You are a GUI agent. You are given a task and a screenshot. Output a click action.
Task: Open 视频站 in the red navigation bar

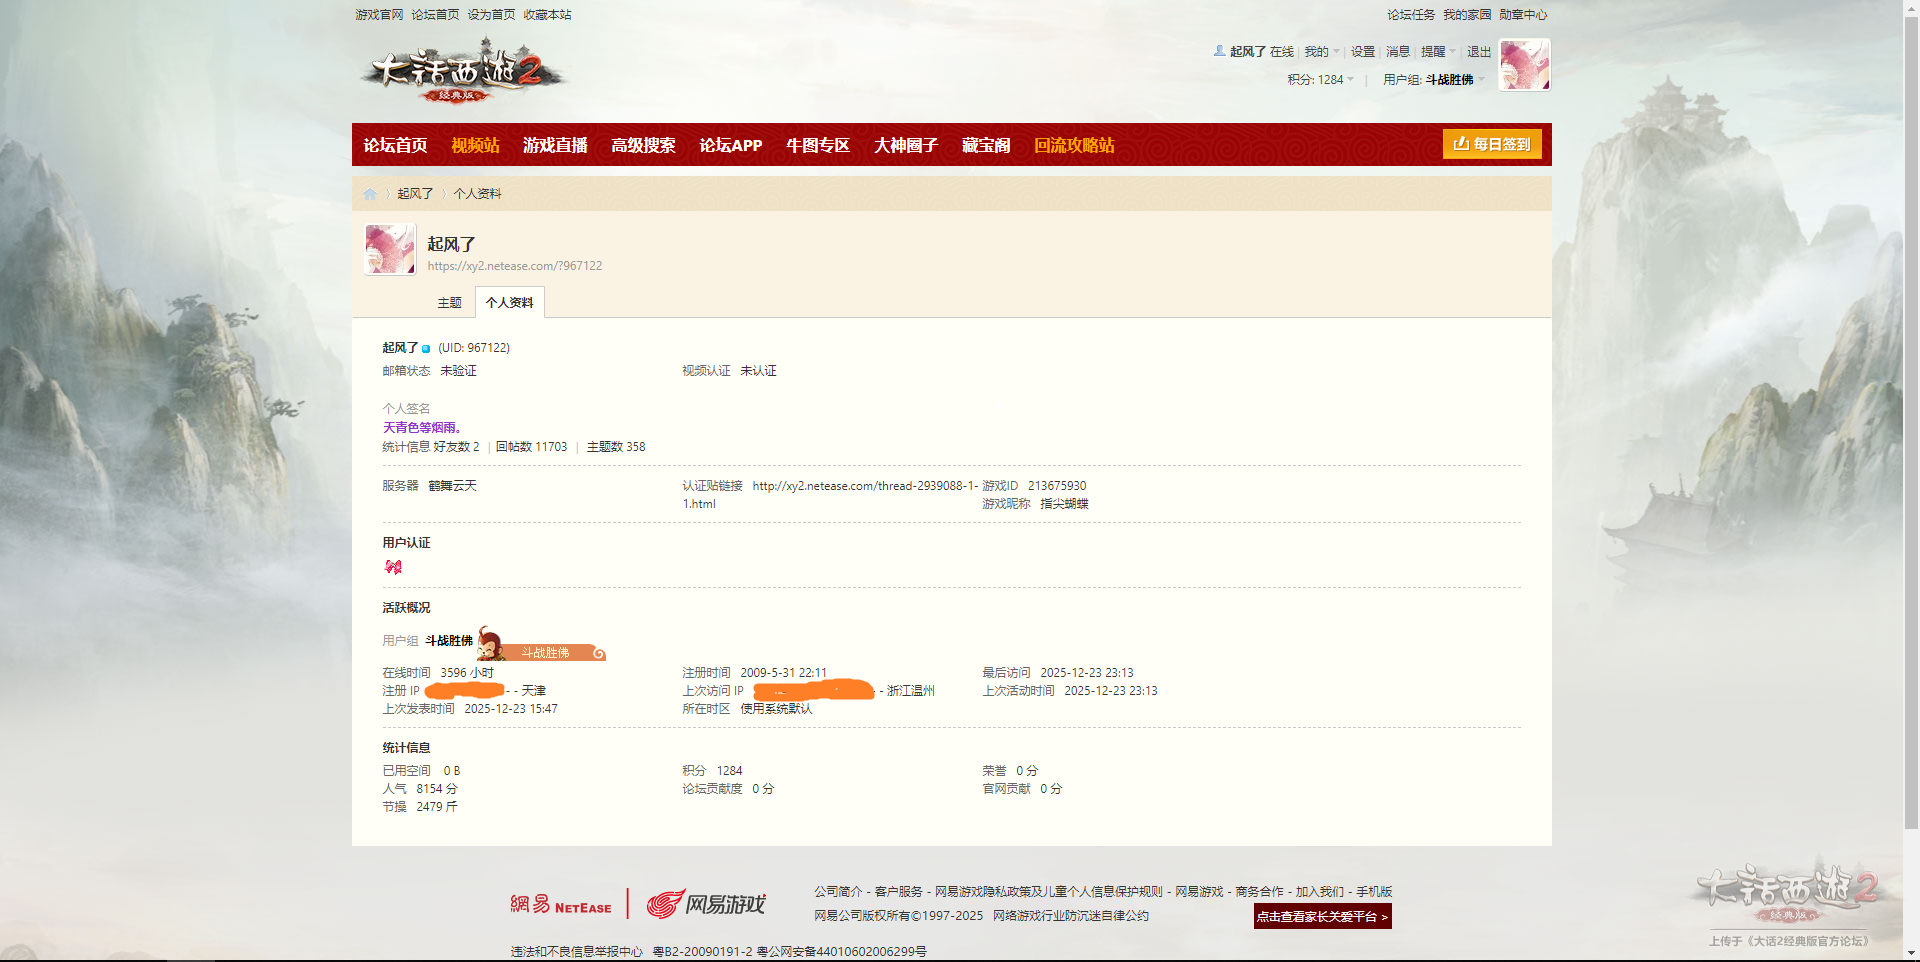pos(475,146)
